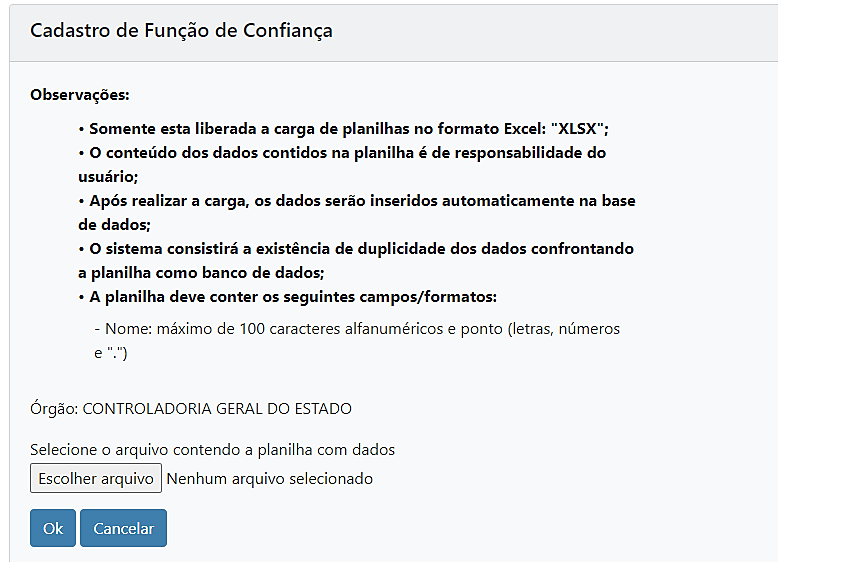This screenshot has width=862, height=568.
Task: Click the 'CONTROLADORIA GERAL DO ESTADO' text
Action: [217, 408]
